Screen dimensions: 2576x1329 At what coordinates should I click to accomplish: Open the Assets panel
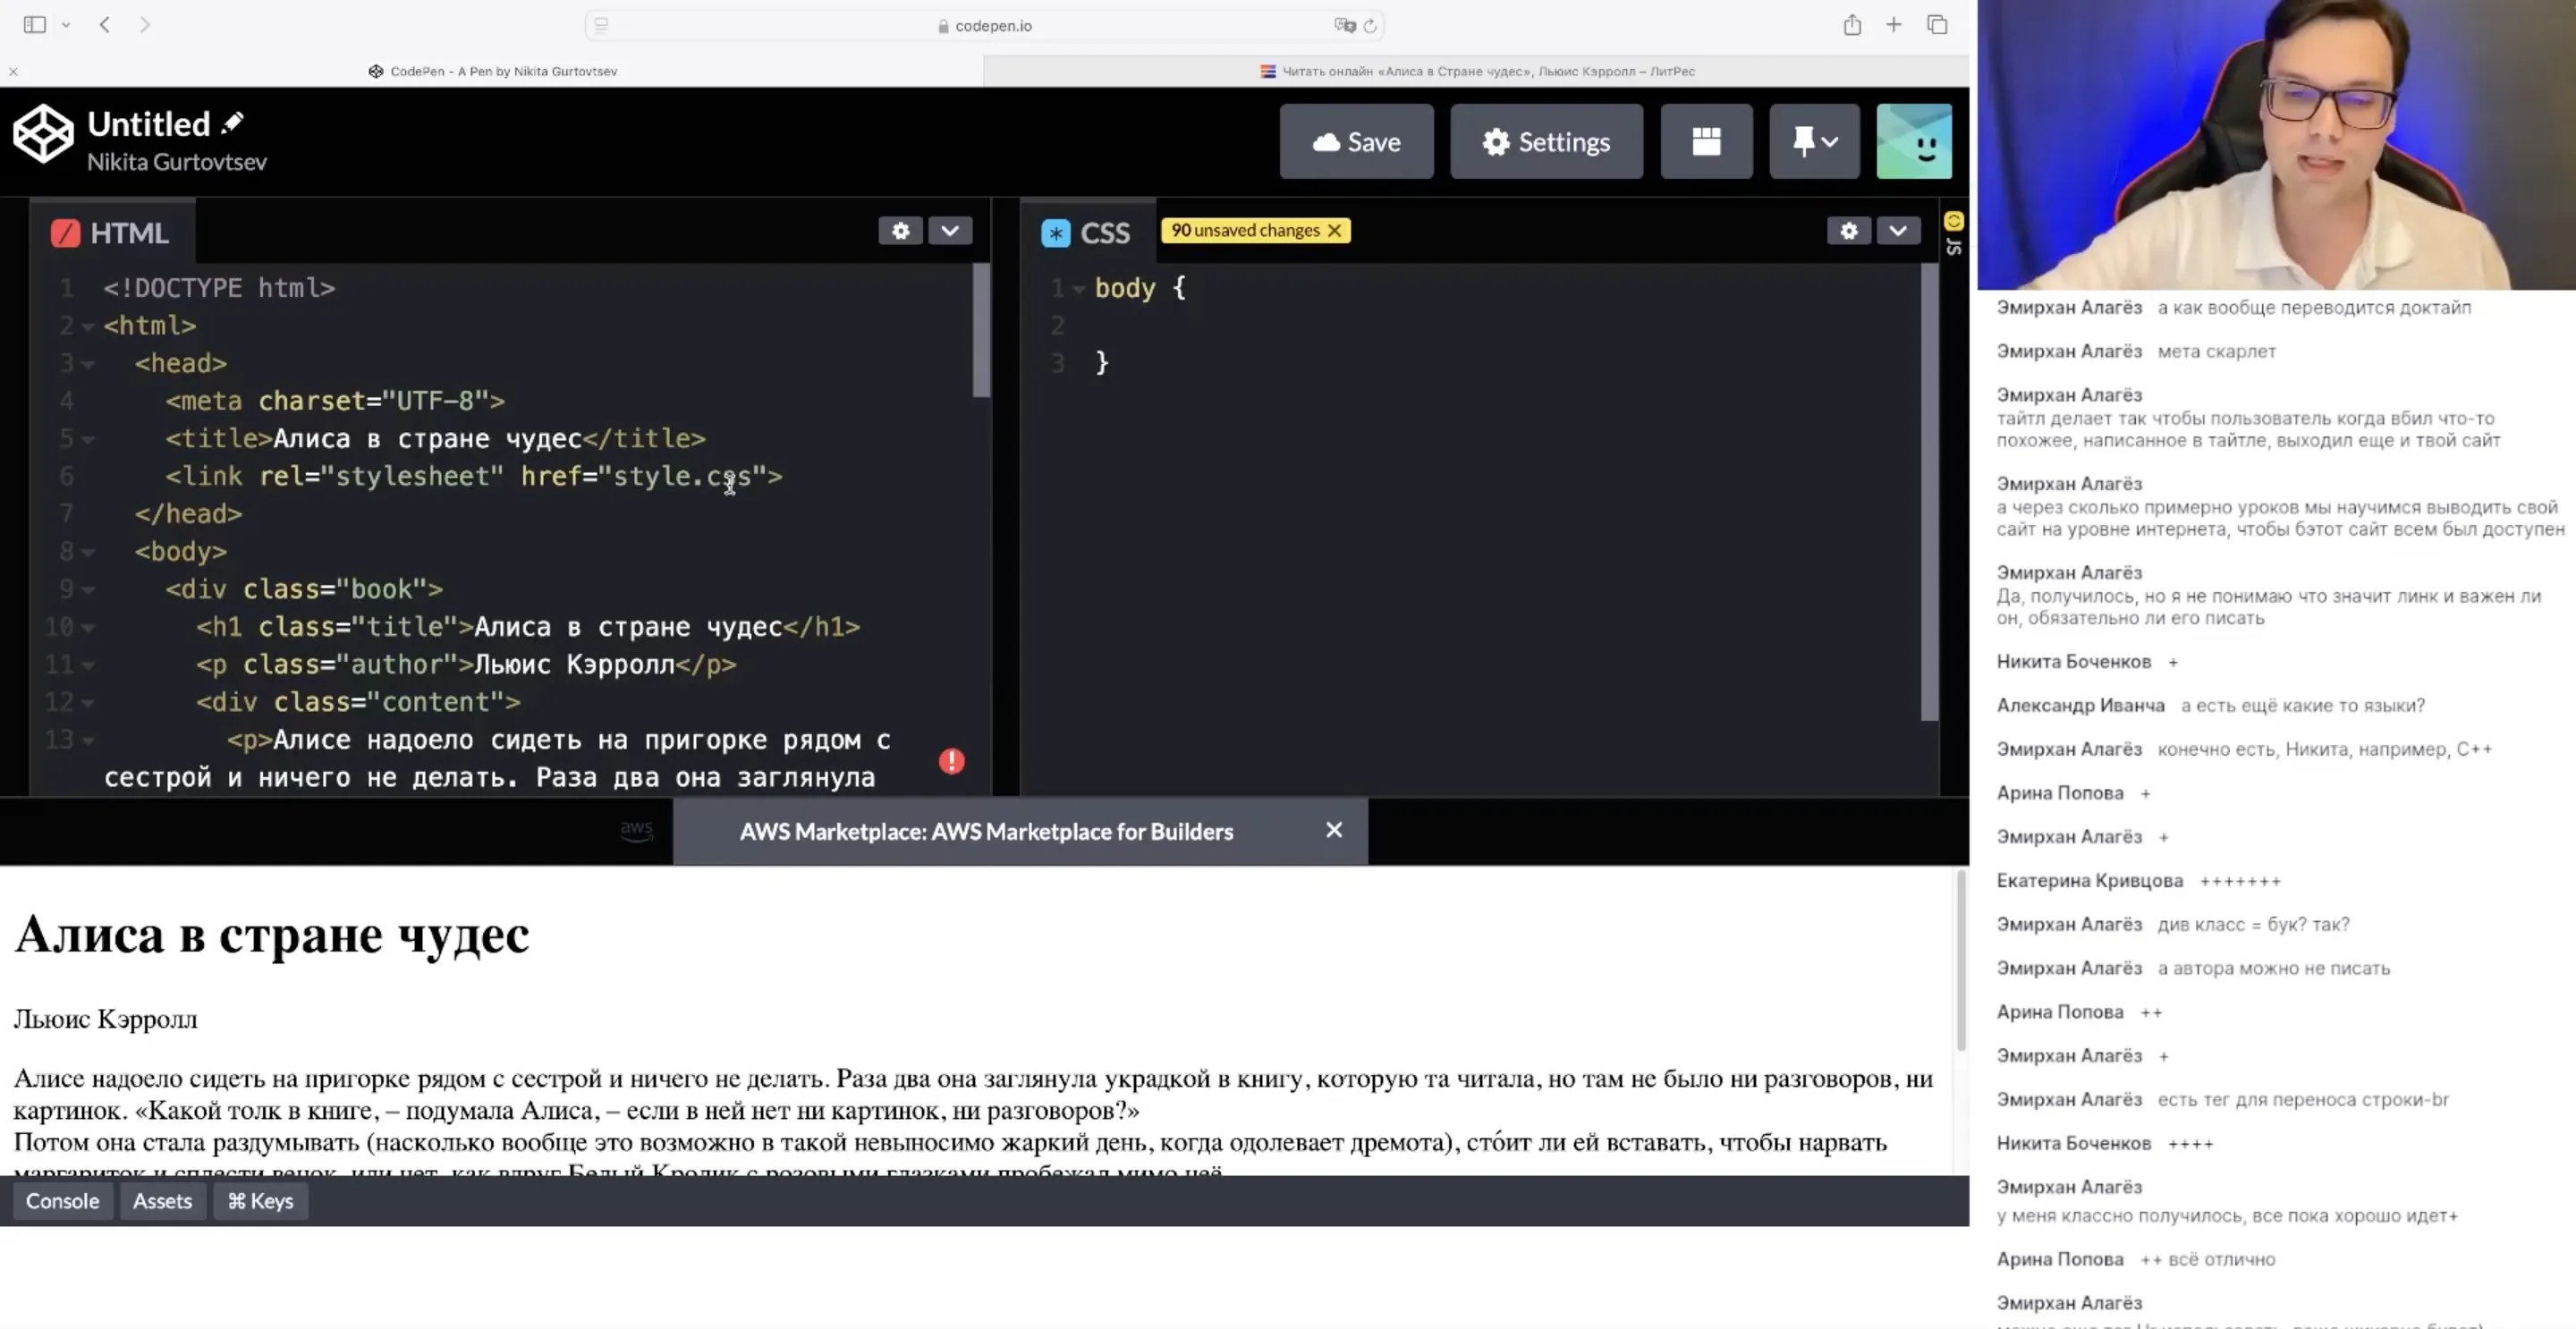[162, 1201]
